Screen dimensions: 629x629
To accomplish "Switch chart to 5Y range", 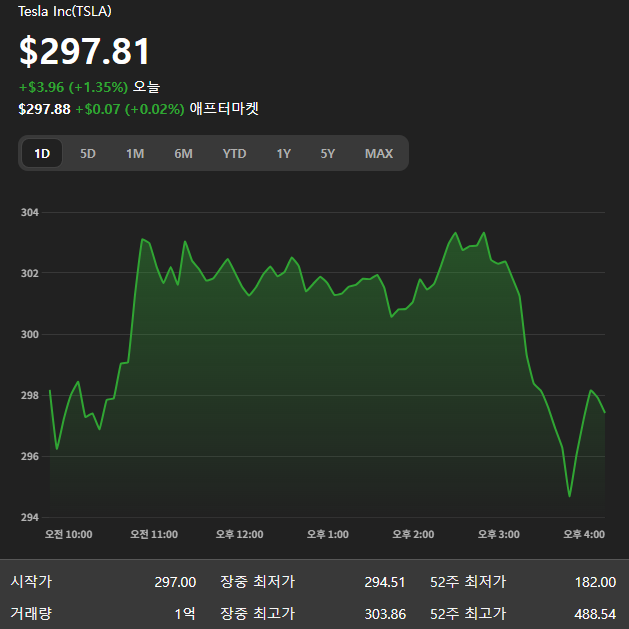I will point(327,153).
